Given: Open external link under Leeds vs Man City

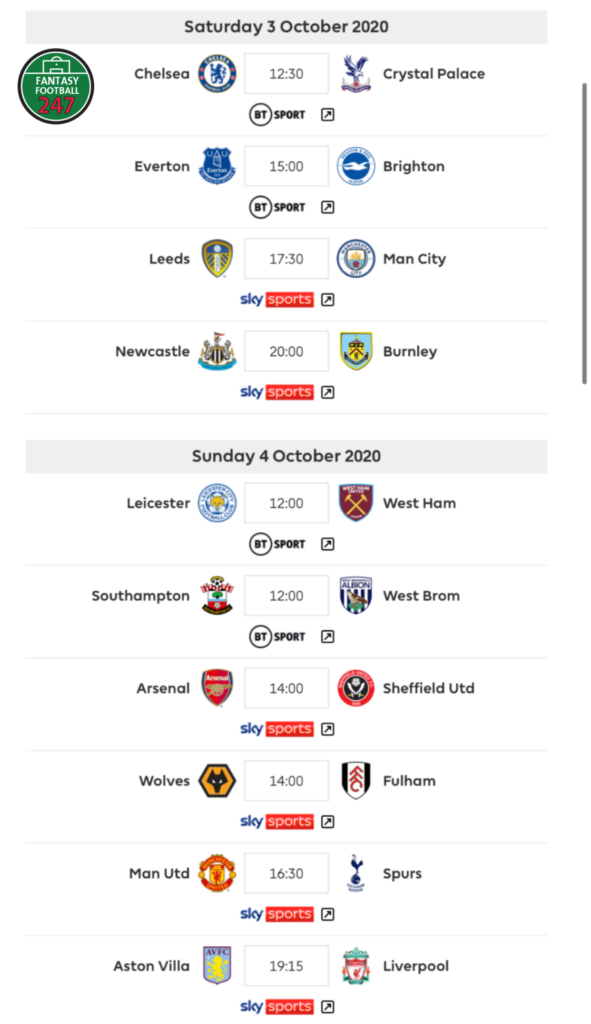Looking at the screenshot, I should [328, 300].
